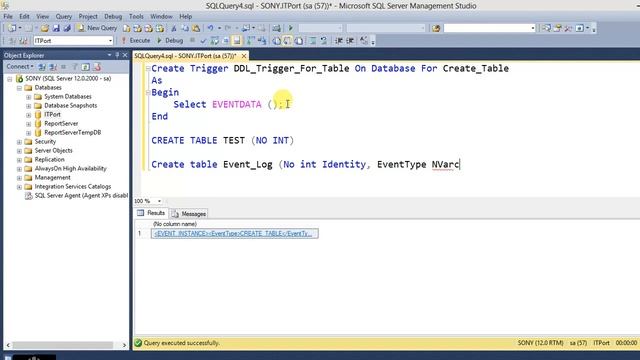Click the Filter icon in Object Explorer
Screen dimensions: 640x360
click(75, 67)
